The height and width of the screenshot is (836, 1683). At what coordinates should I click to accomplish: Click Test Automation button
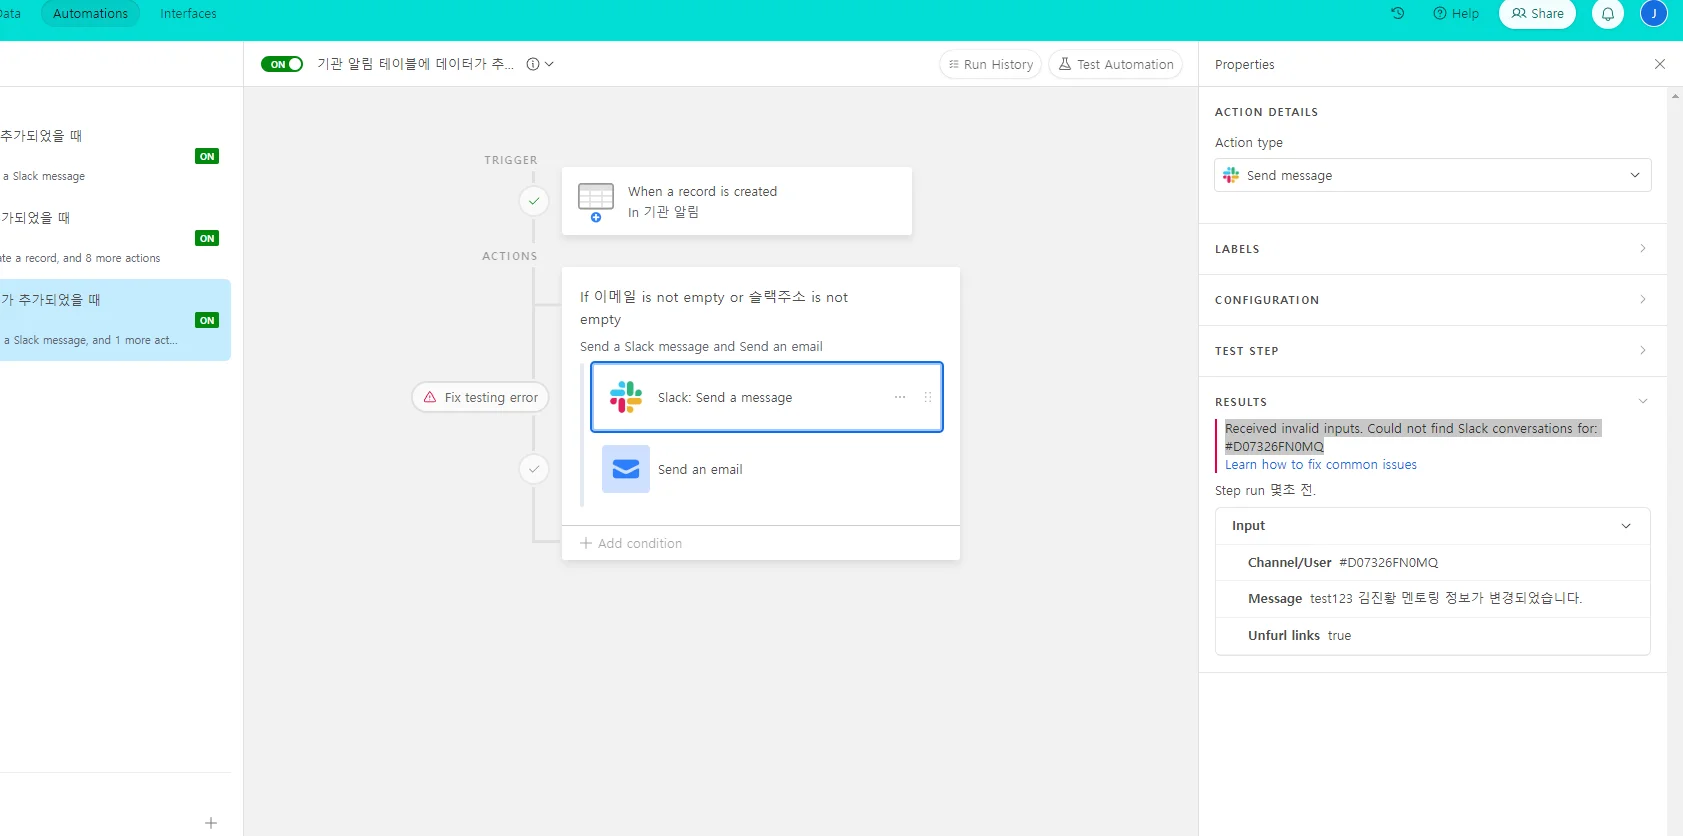pyautogui.click(x=1115, y=64)
